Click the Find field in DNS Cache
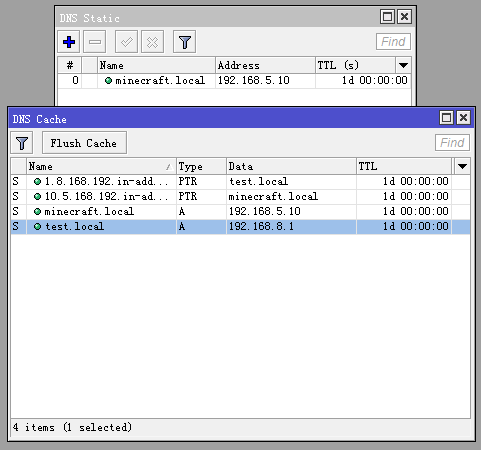 (452, 143)
